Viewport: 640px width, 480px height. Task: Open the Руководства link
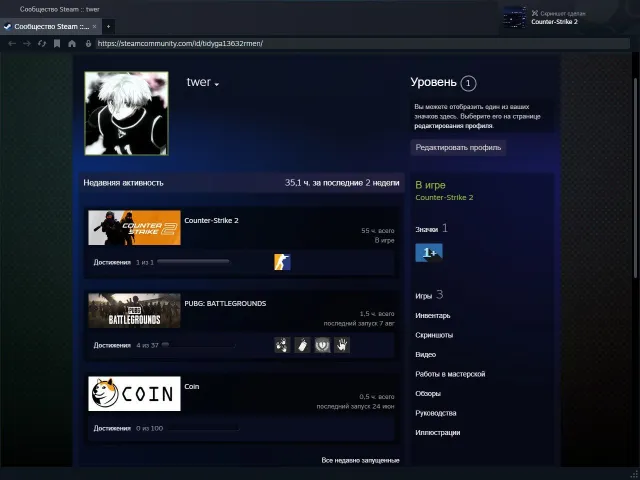436,413
